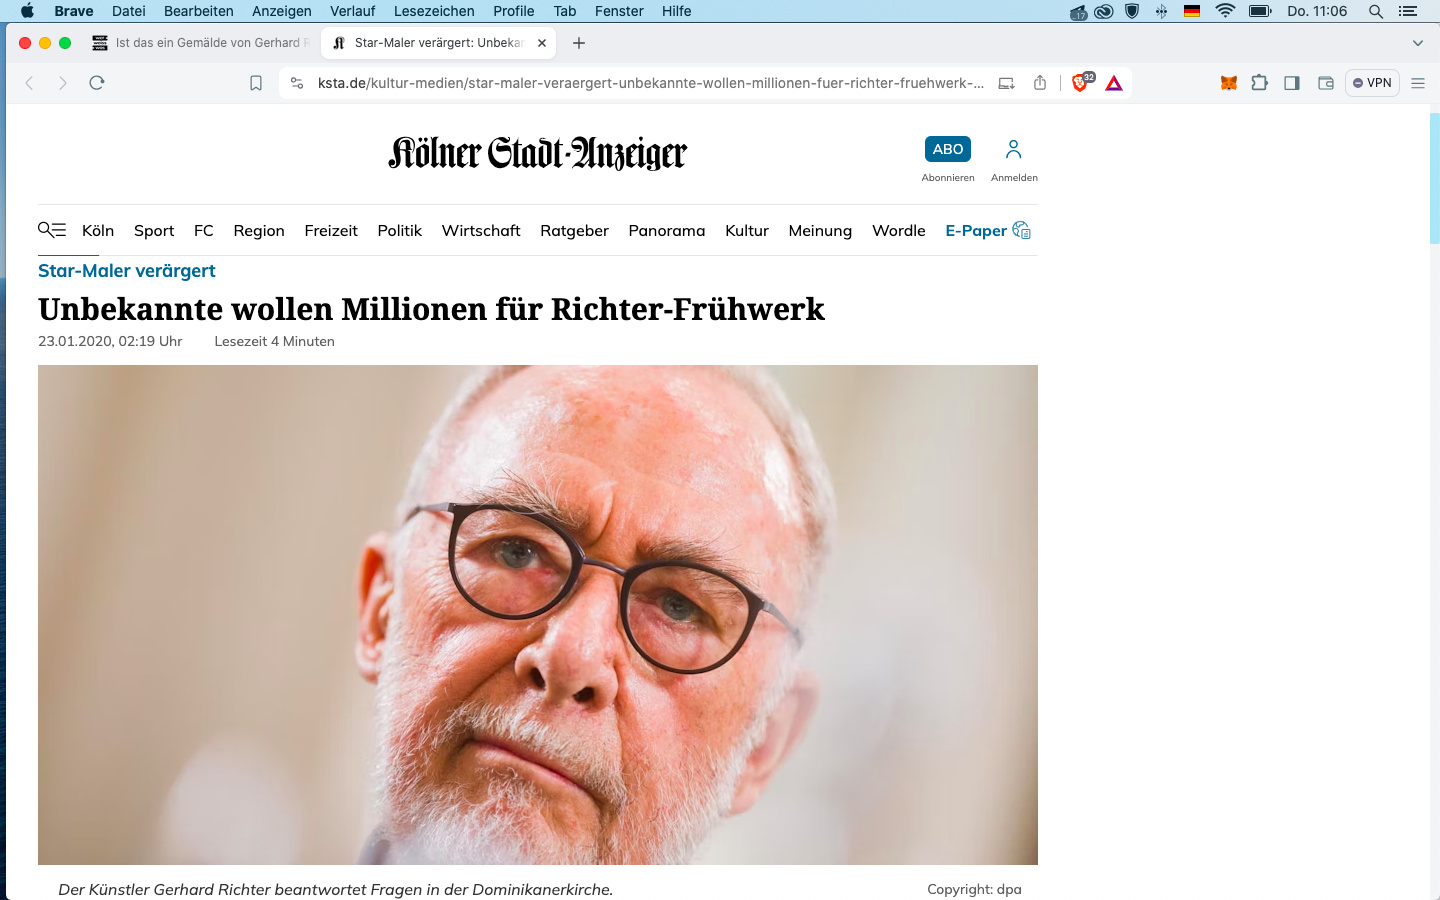Open macOS Control Center toggles
The image size is (1440, 900).
coord(1408,11)
